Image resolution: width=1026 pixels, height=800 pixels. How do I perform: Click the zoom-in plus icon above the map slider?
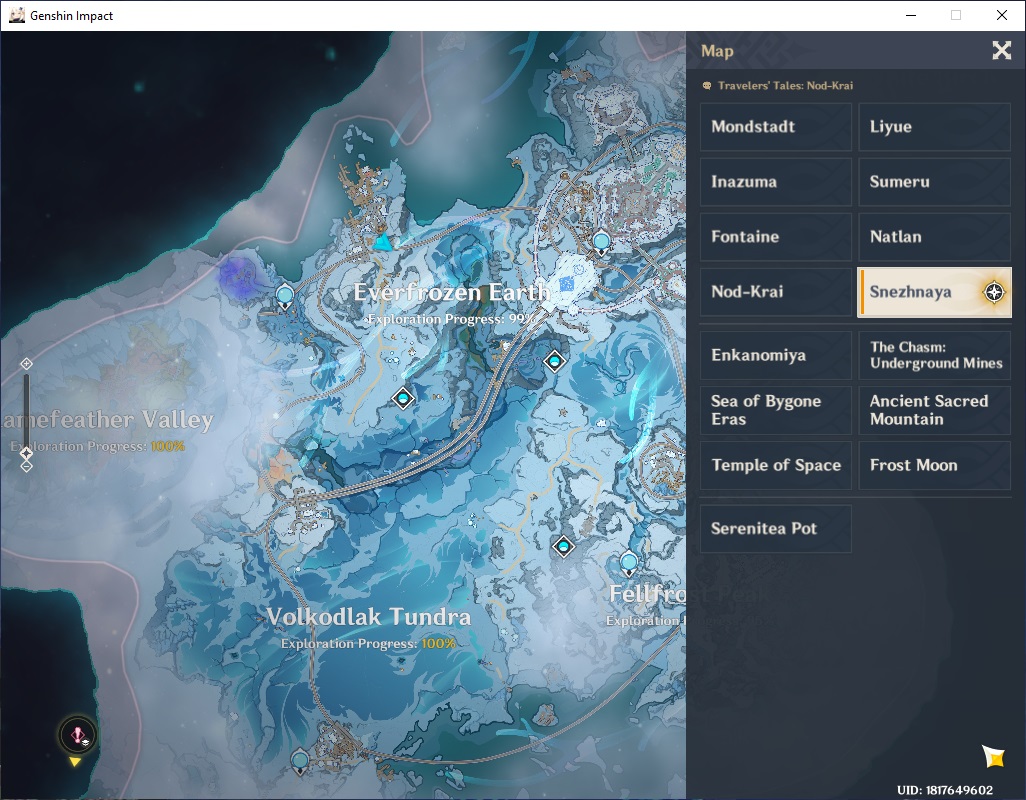click(x=26, y=364)
